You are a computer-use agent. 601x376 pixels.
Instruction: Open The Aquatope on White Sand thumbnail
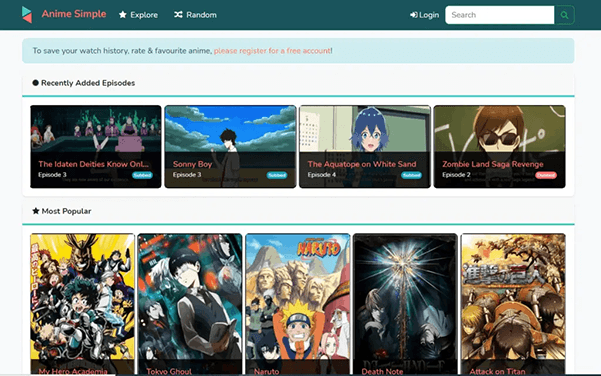(365, 146)
